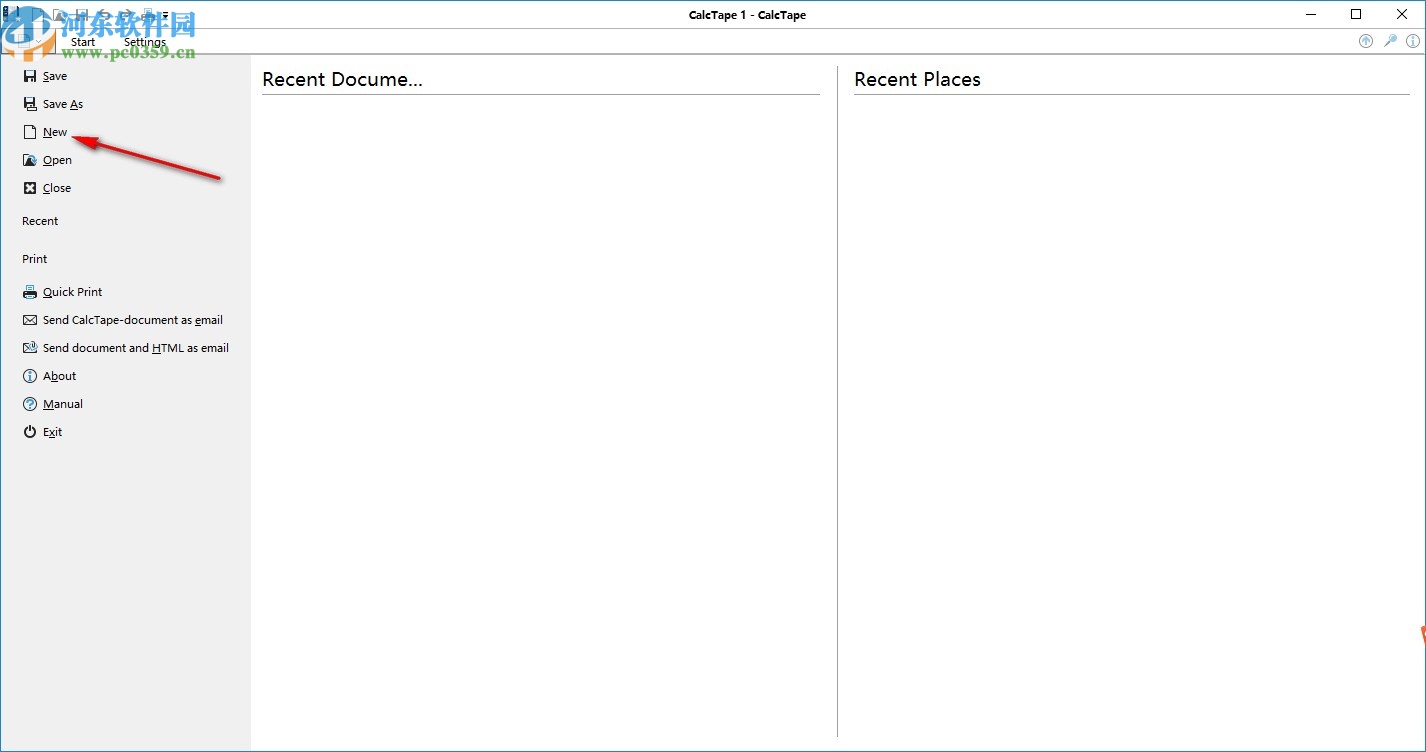Run Quick Print
The width and height of the screenshot is (1426, 752).
click(63, 292)
